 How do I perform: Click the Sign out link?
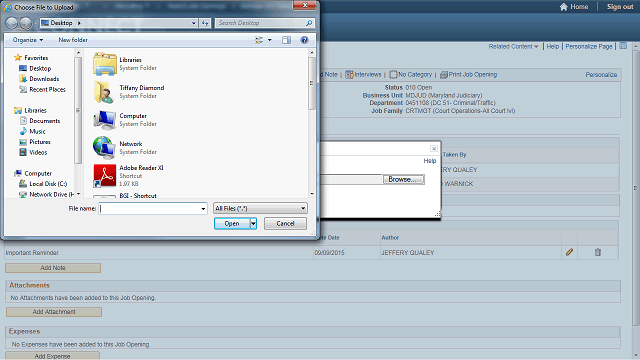(x=620, y=7)
